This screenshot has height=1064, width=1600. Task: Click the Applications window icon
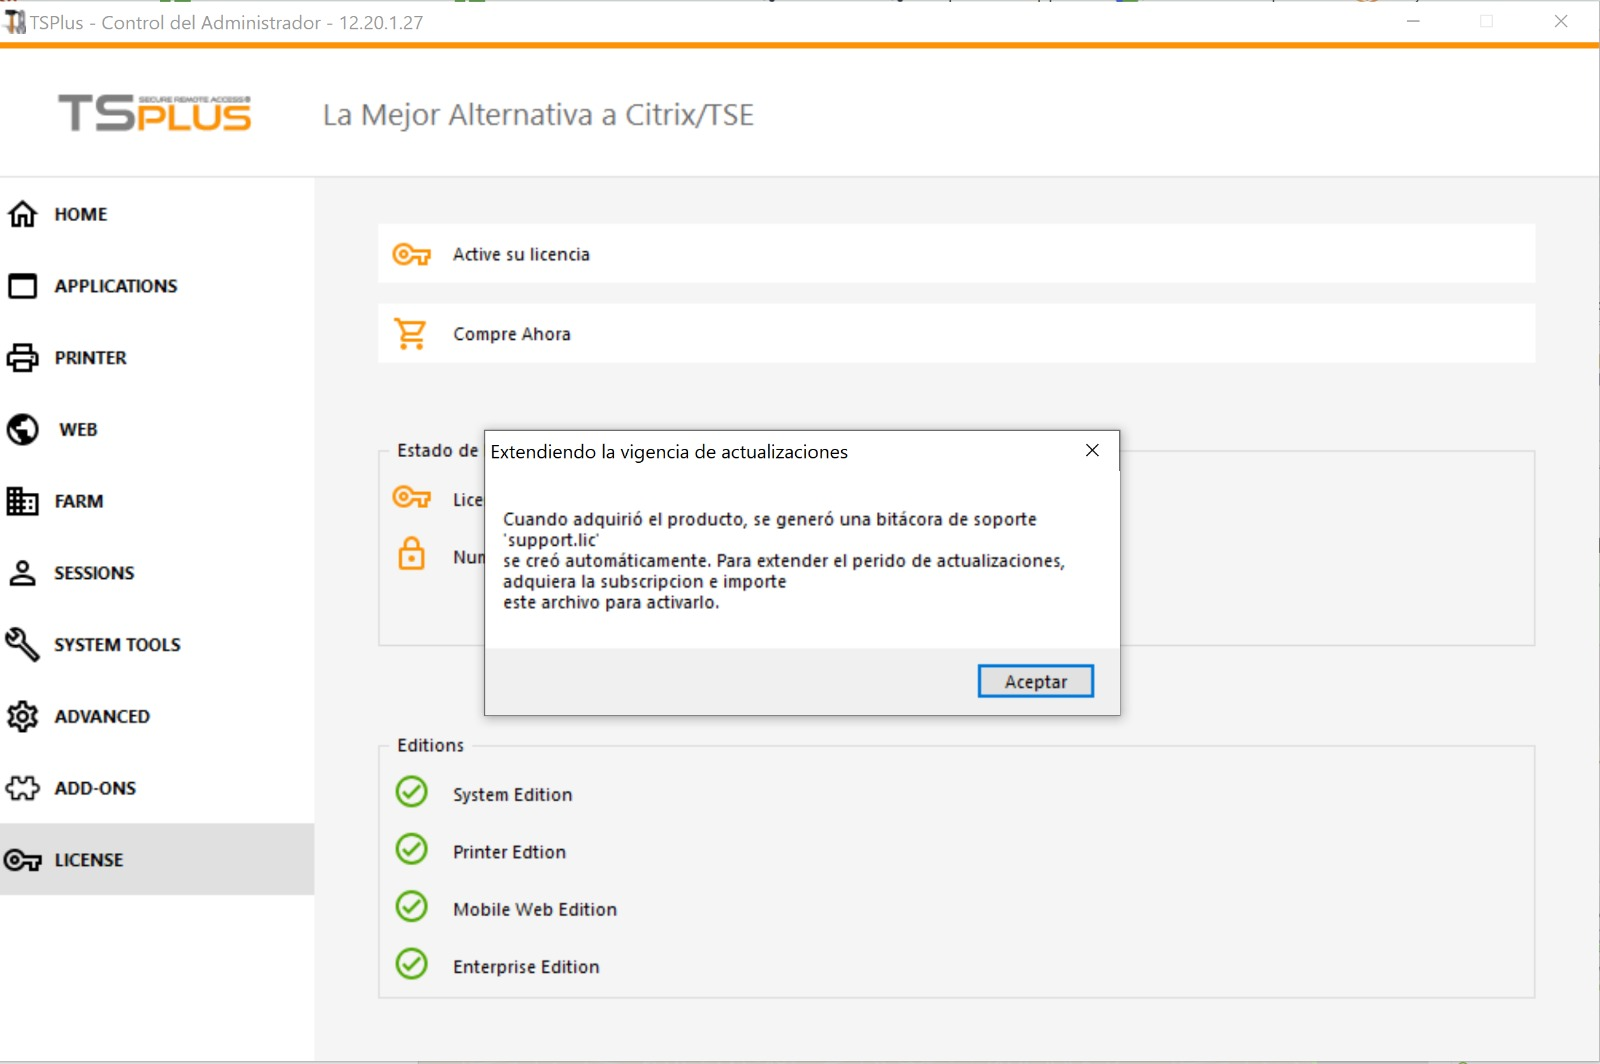point(22,286)
